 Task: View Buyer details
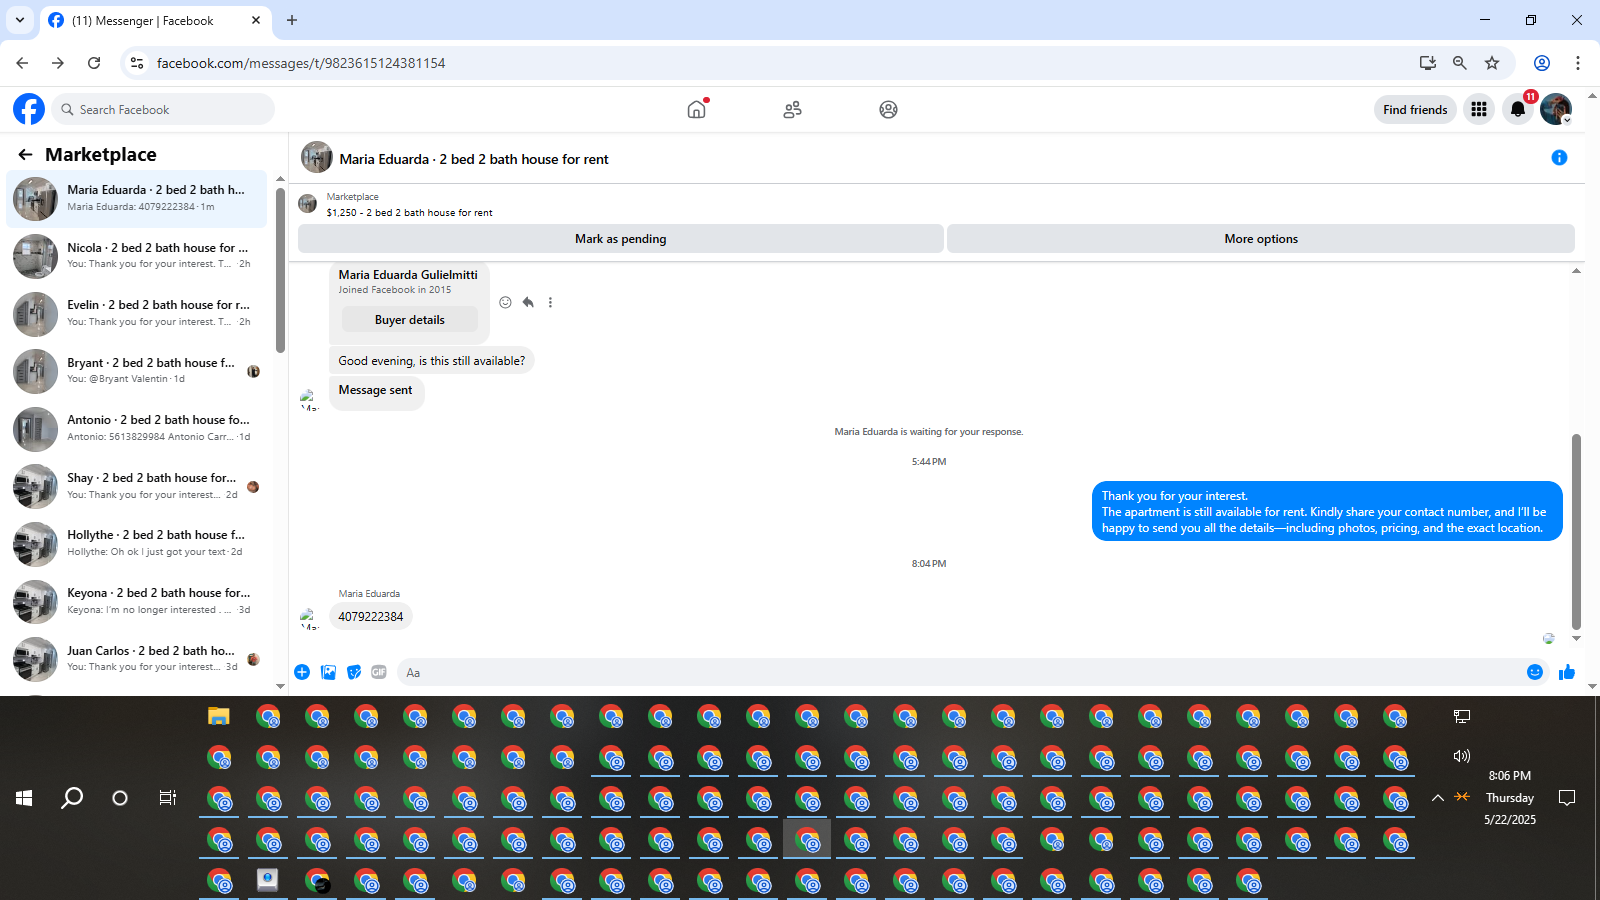click(410, 320)
